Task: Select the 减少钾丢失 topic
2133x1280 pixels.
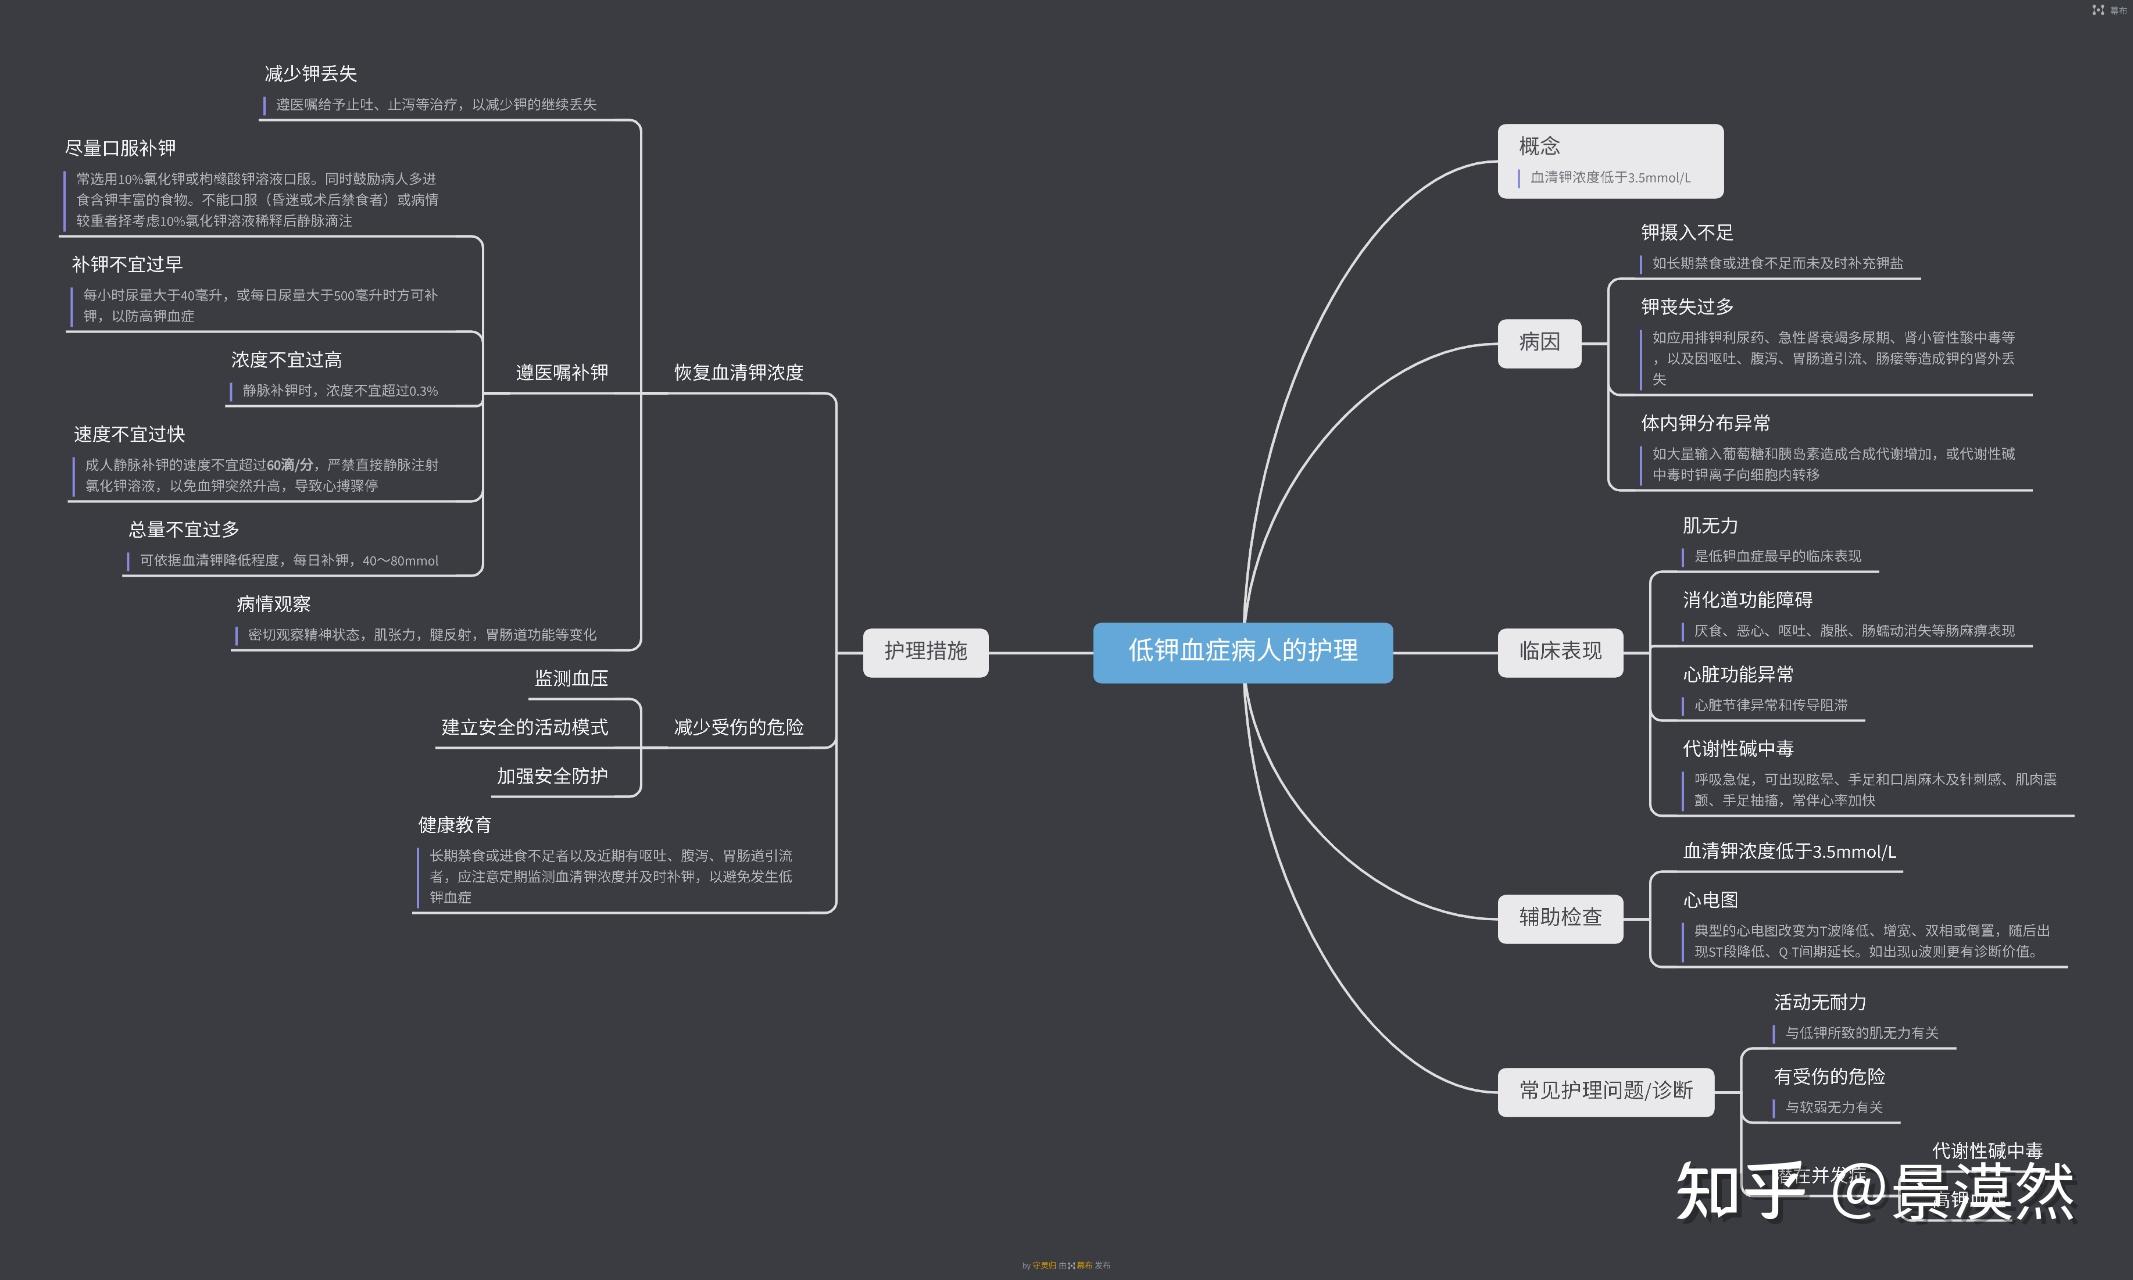Action: click(x=311, y=74)
